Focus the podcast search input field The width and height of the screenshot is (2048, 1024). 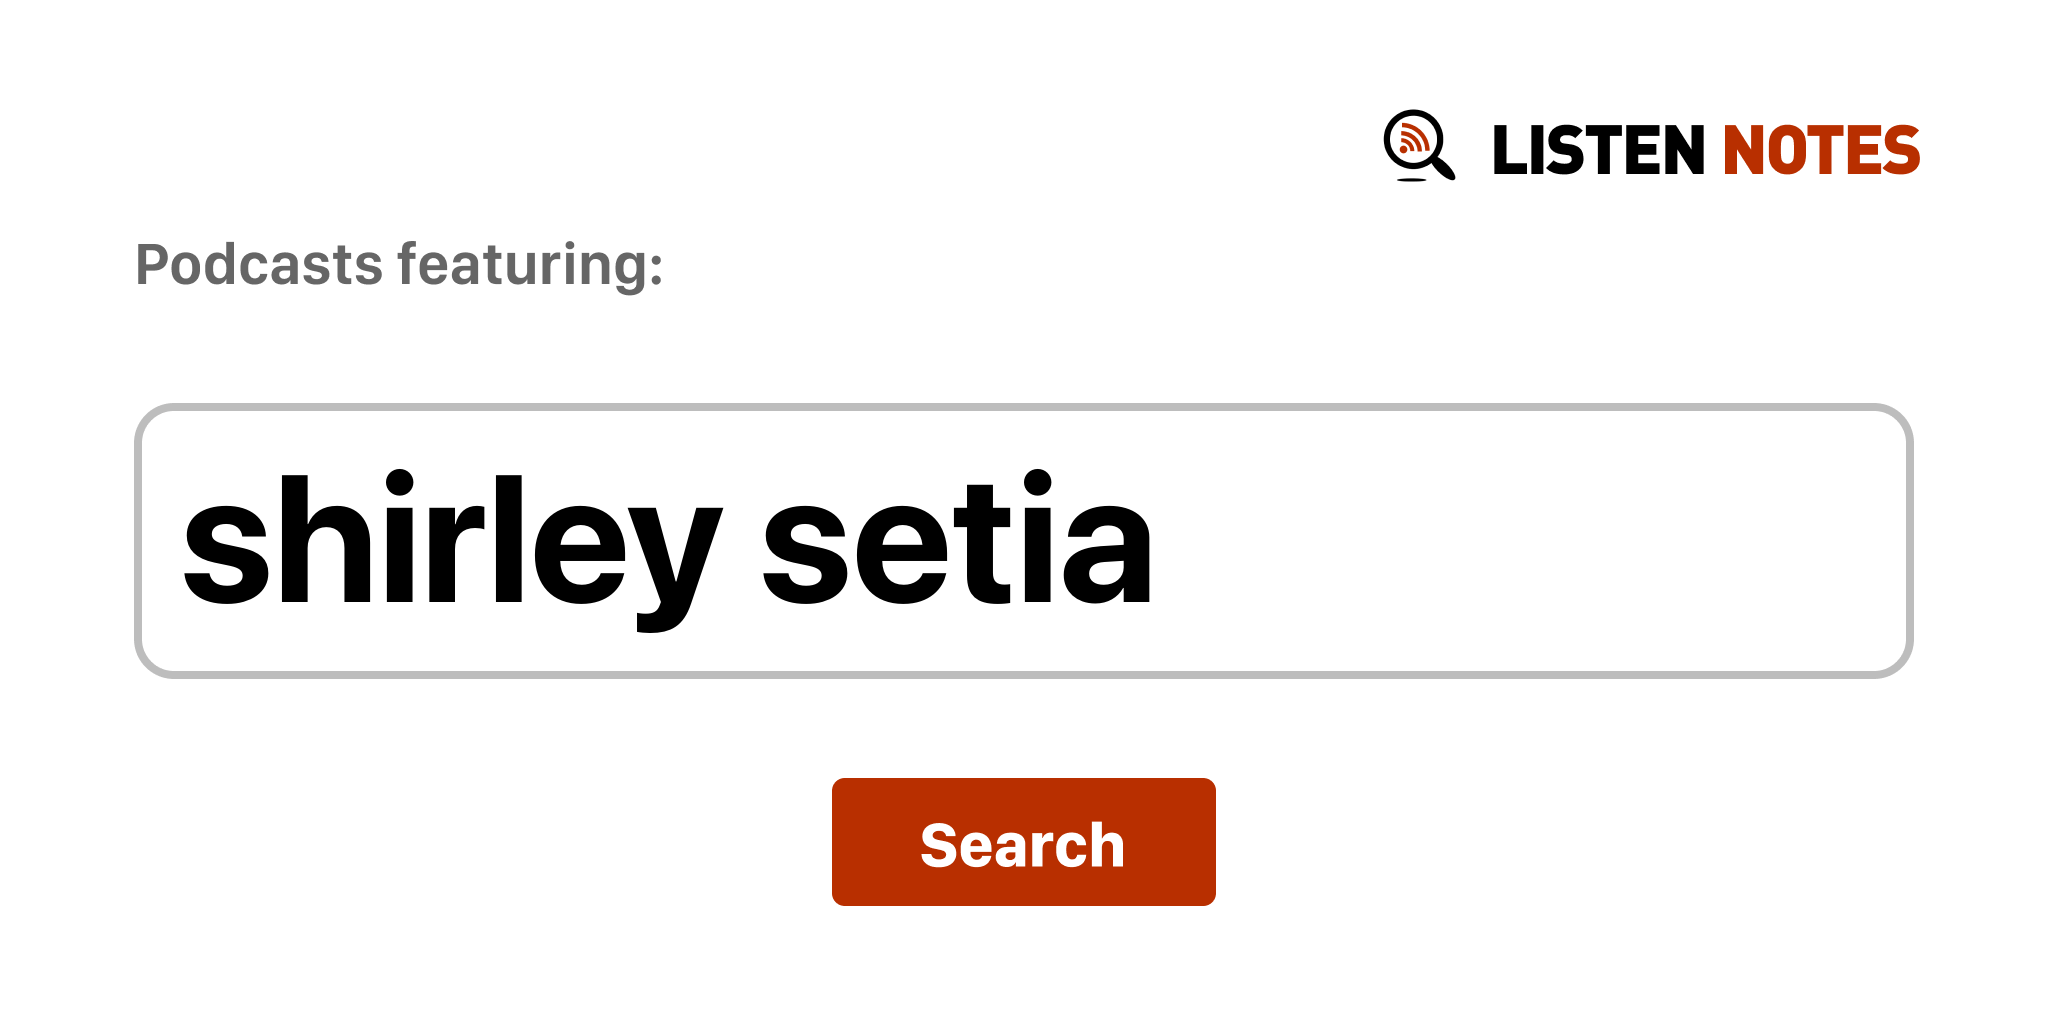[1022, 541]
